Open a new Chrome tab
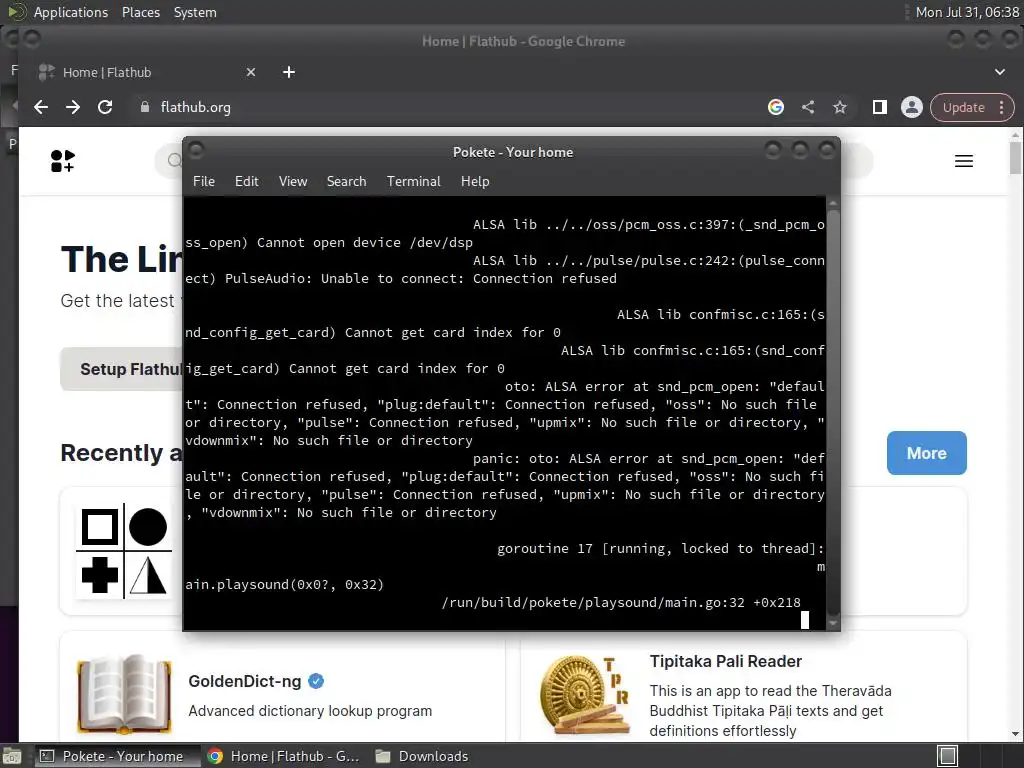Image resolution: width=1024 pixels, height=768 pixels. tap(289, 72)
